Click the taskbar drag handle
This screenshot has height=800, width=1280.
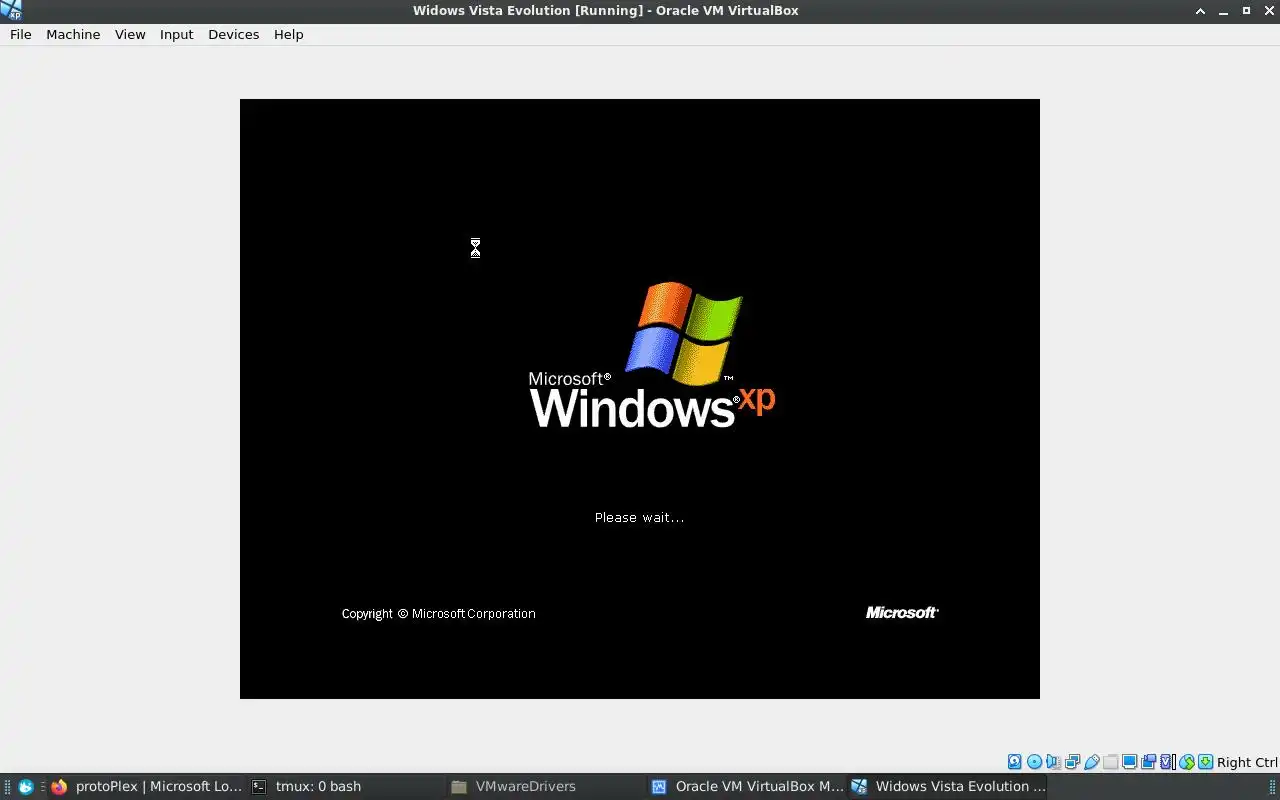pyautogui.click(x=7, y=786)
